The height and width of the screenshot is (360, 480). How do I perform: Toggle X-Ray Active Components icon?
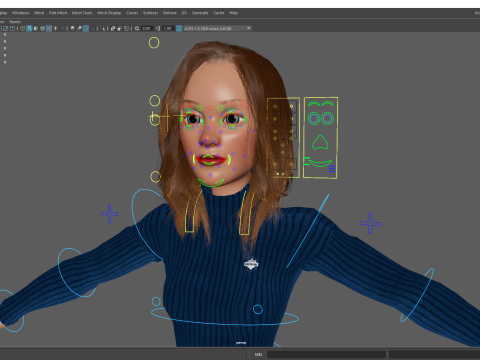click(120, 28)
